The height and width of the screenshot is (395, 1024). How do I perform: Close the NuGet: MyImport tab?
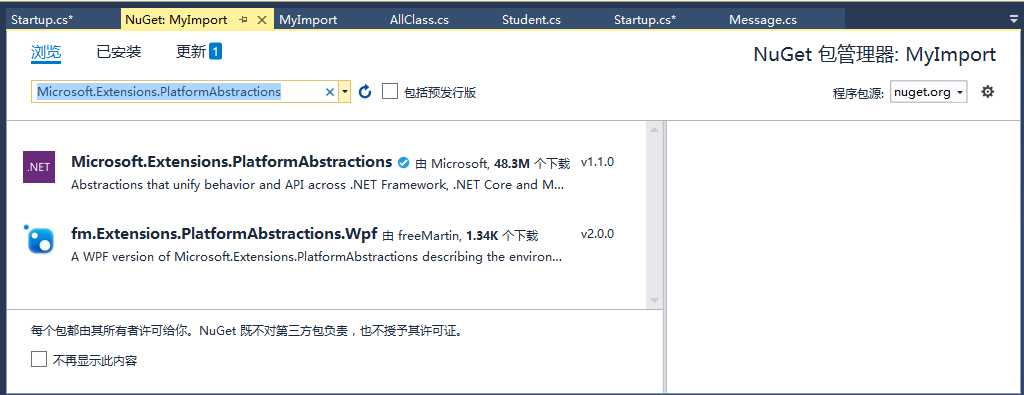[x=261, y=20]
